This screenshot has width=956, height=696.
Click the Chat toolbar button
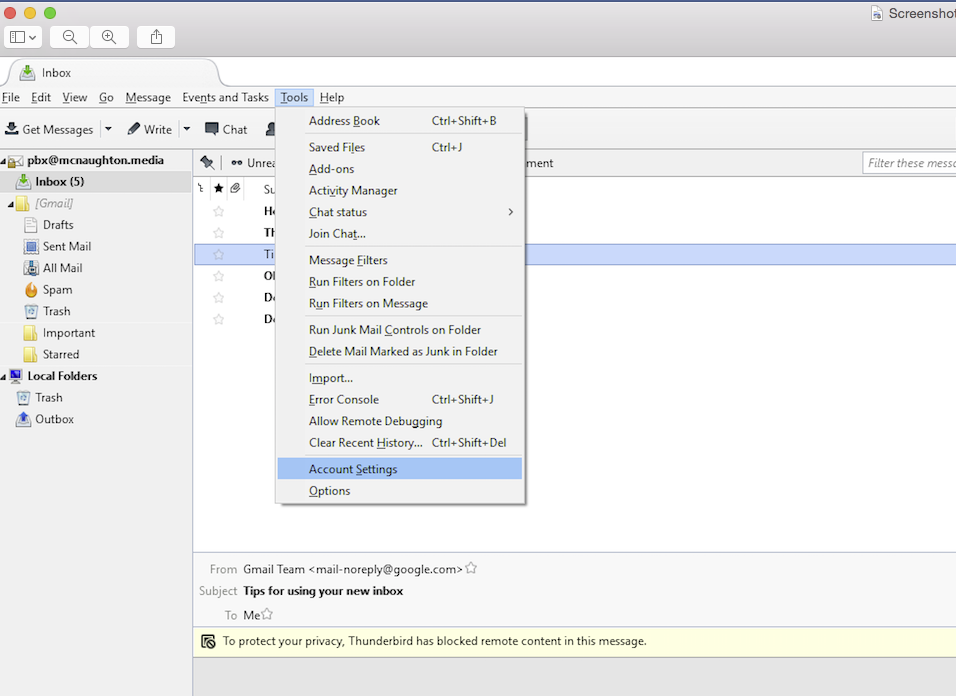(x=226, y=129)
